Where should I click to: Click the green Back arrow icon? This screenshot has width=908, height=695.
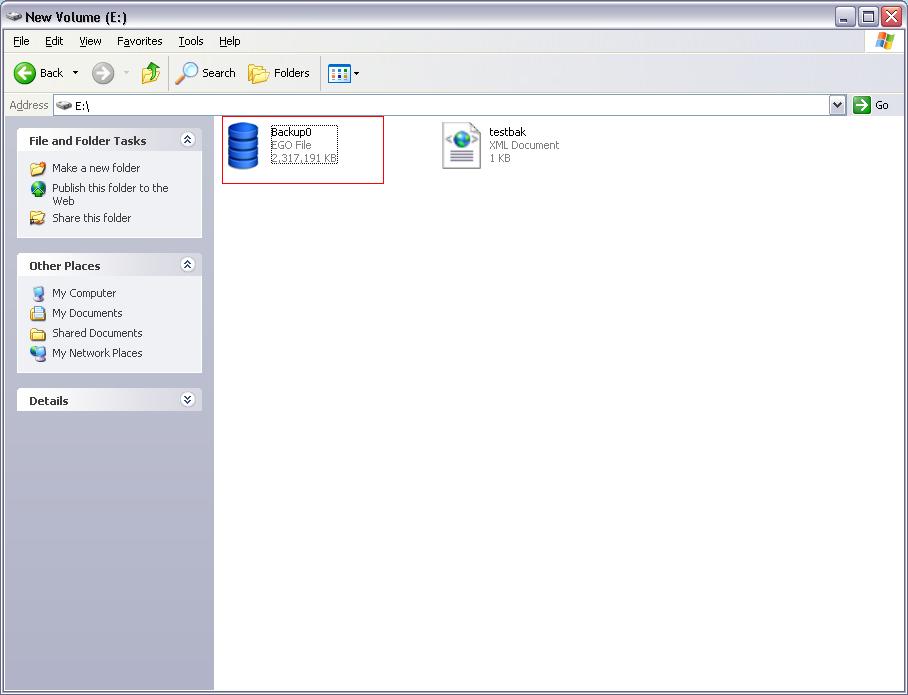pos(25,73)
